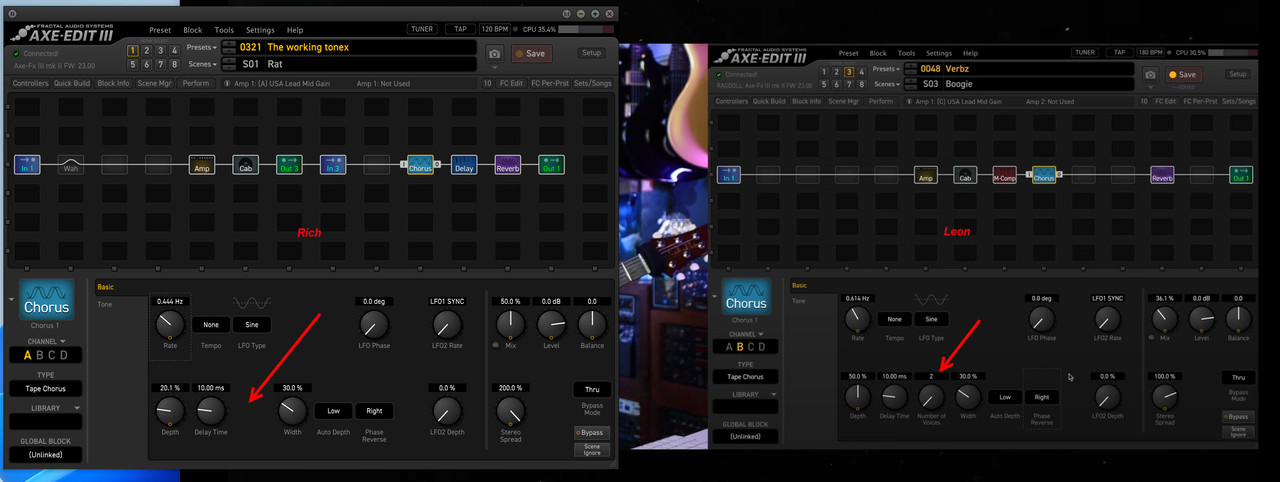
Task: Click the LFO sine waveform graphic in Rich window
Action: tap(251, 302)
